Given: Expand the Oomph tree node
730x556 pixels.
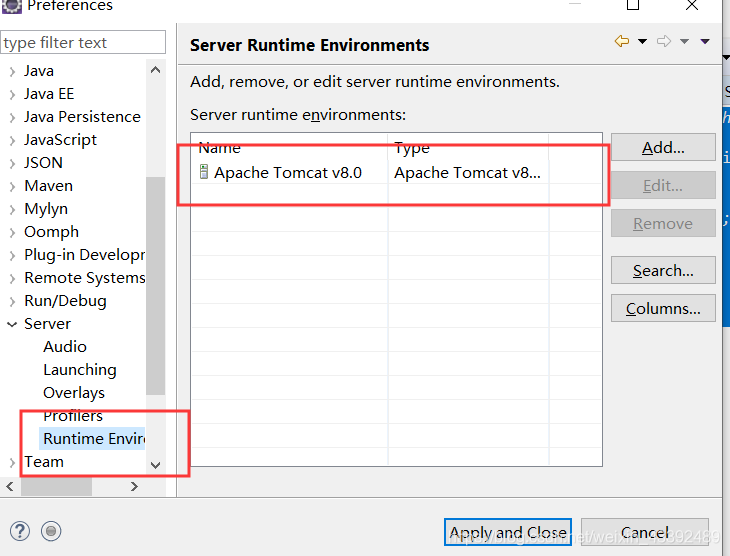Looking at the screenshot, I should click(x=12, y=232).
